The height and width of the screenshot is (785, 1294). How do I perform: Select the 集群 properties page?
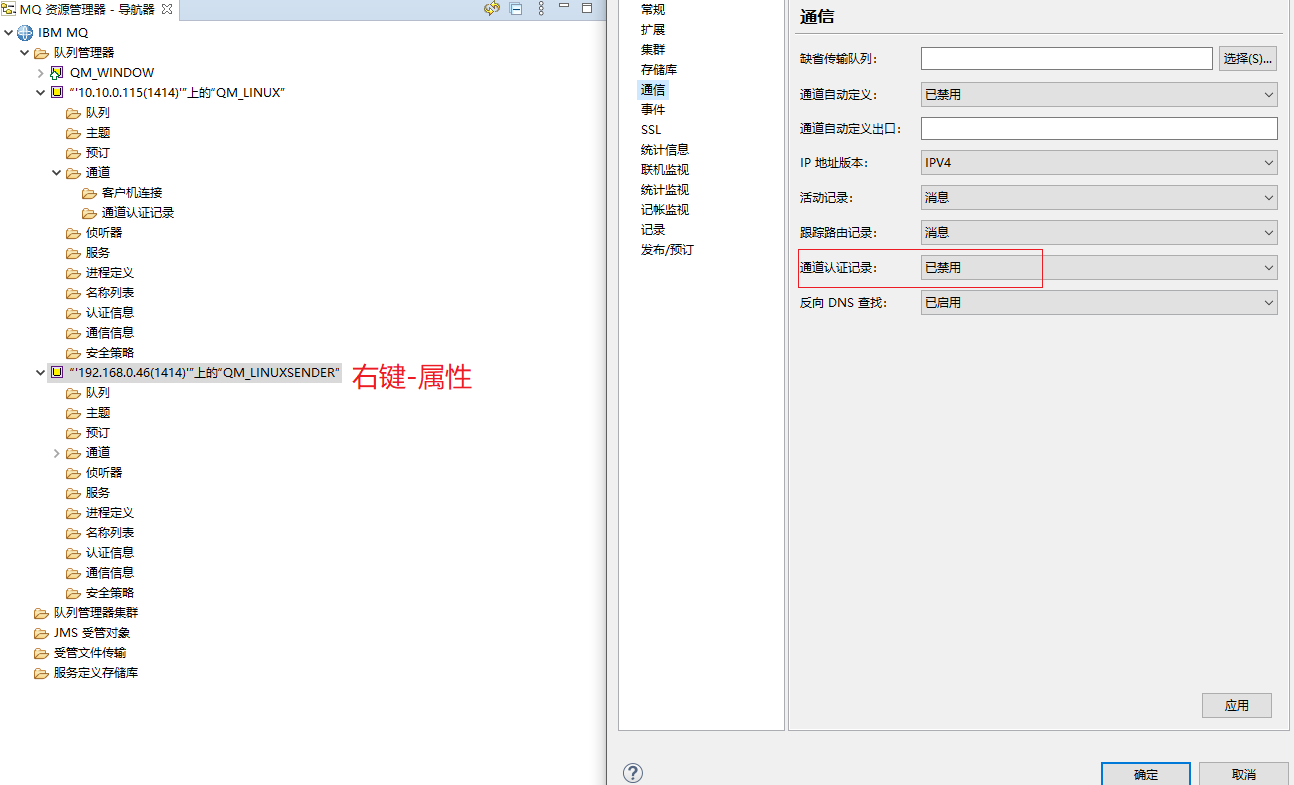pos(653,50)
